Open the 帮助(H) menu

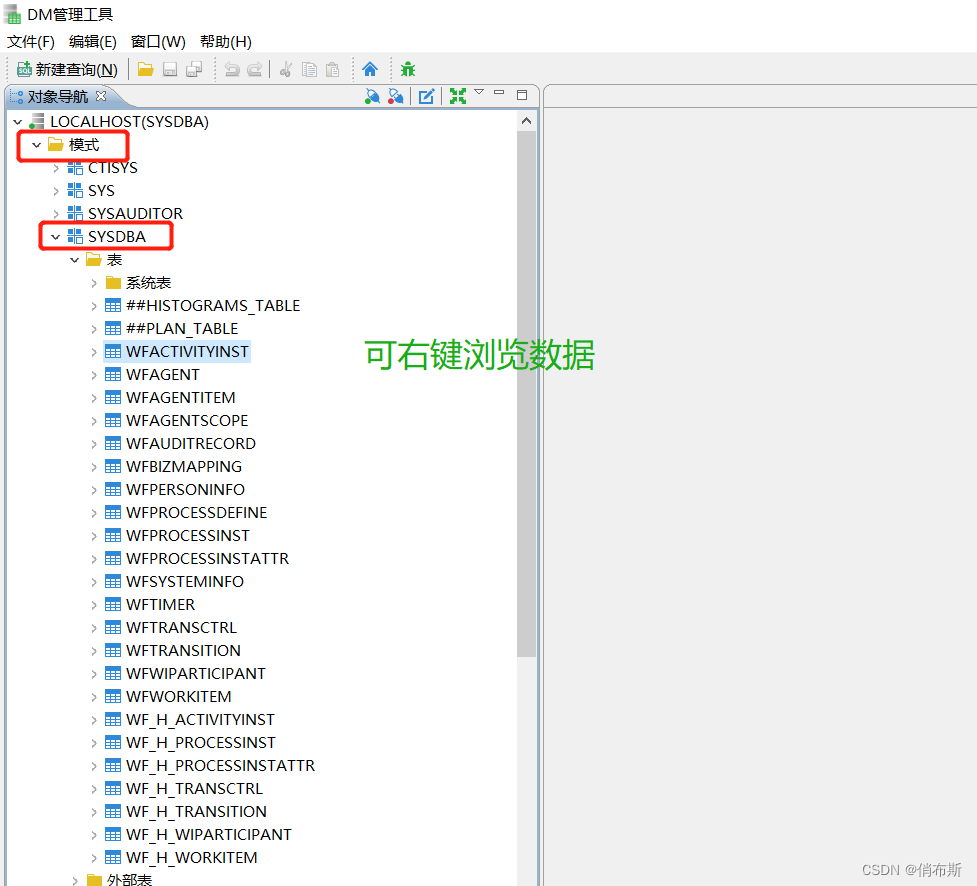tap(226, 42)
